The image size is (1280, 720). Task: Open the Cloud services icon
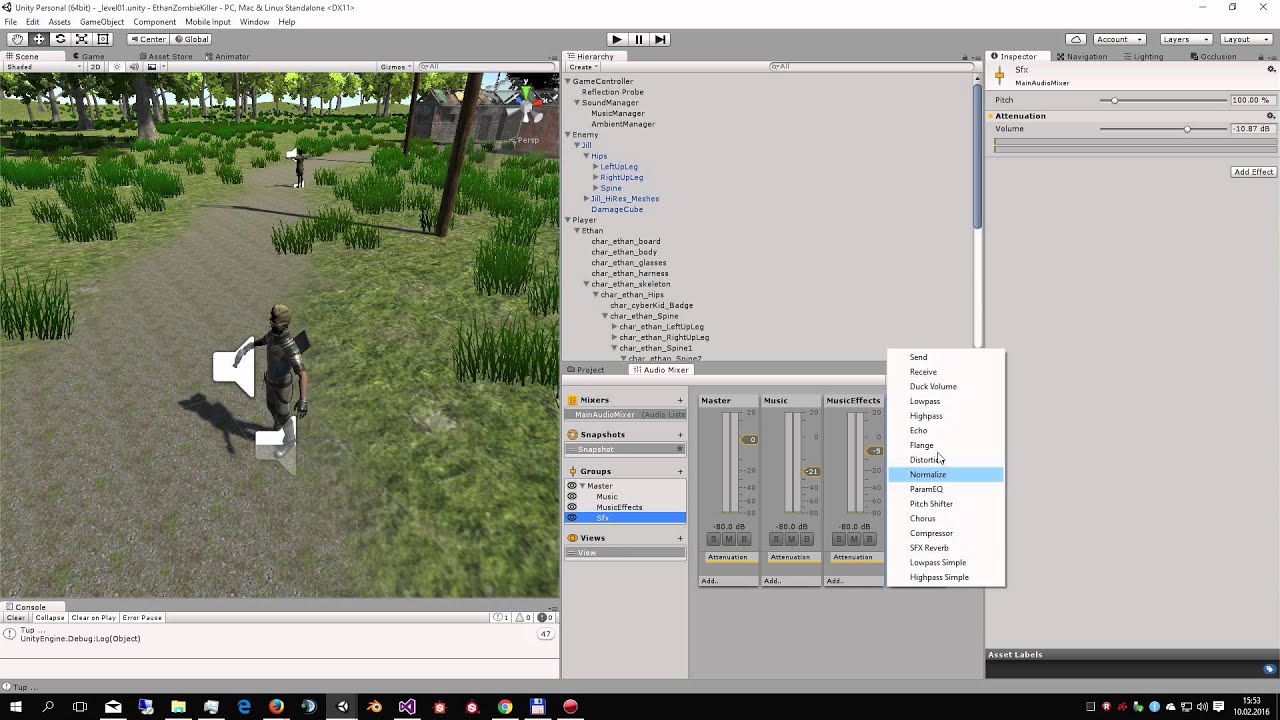coord(1076,39)
